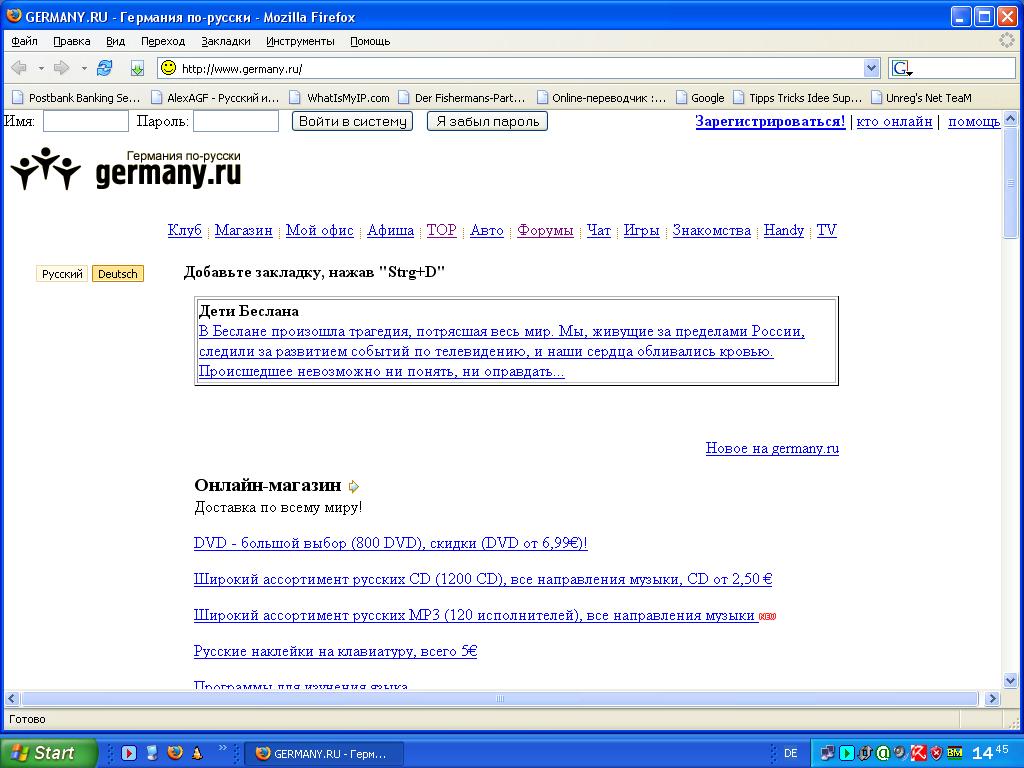This screenshot has height=768, width=1024.
Task: Click the vertical scrollbar down arrow
Action: 1010,681
